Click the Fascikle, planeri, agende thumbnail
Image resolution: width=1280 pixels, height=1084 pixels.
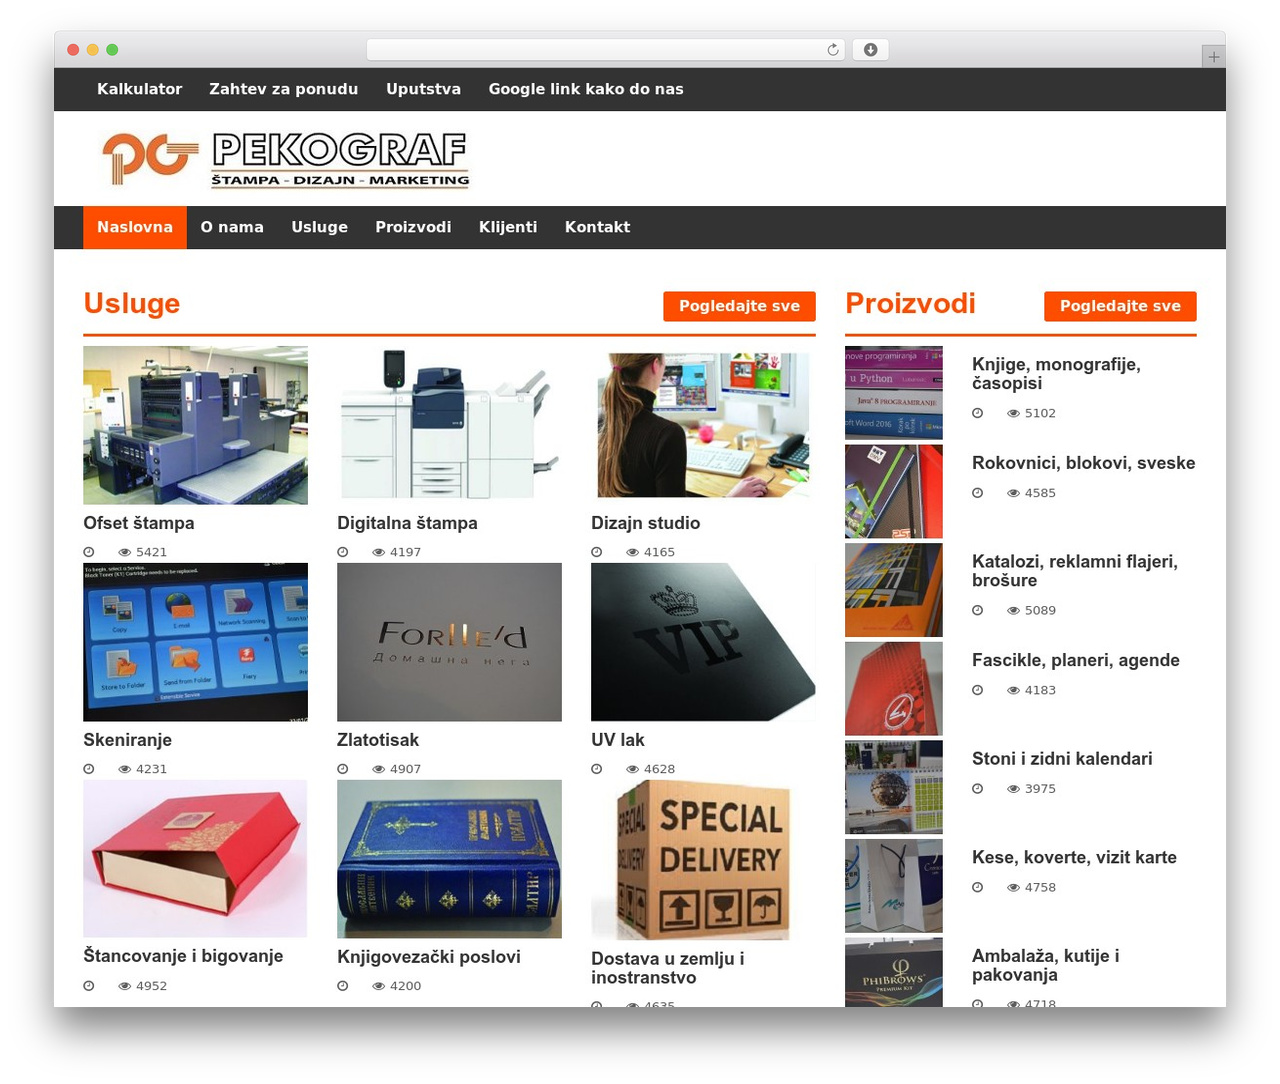894,689
